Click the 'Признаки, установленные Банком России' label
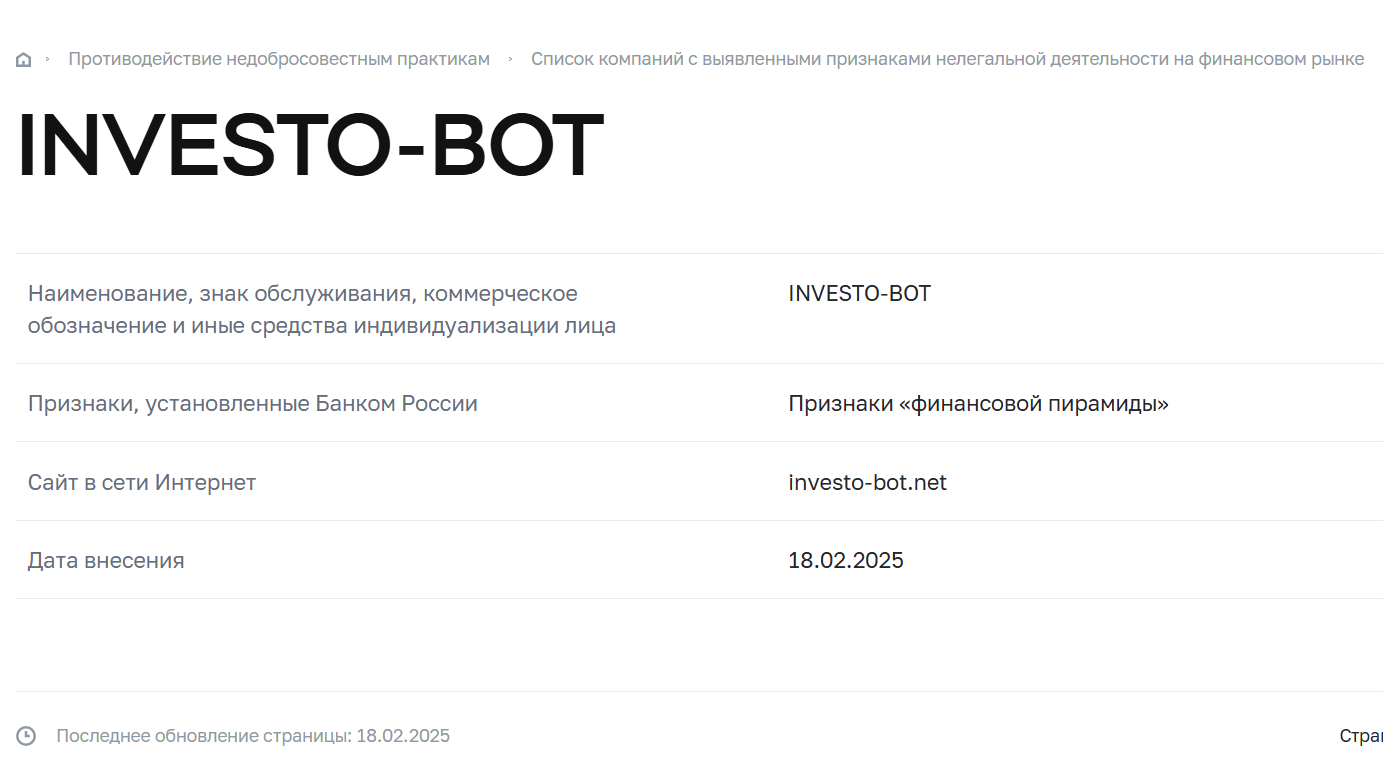 [253, 404]
